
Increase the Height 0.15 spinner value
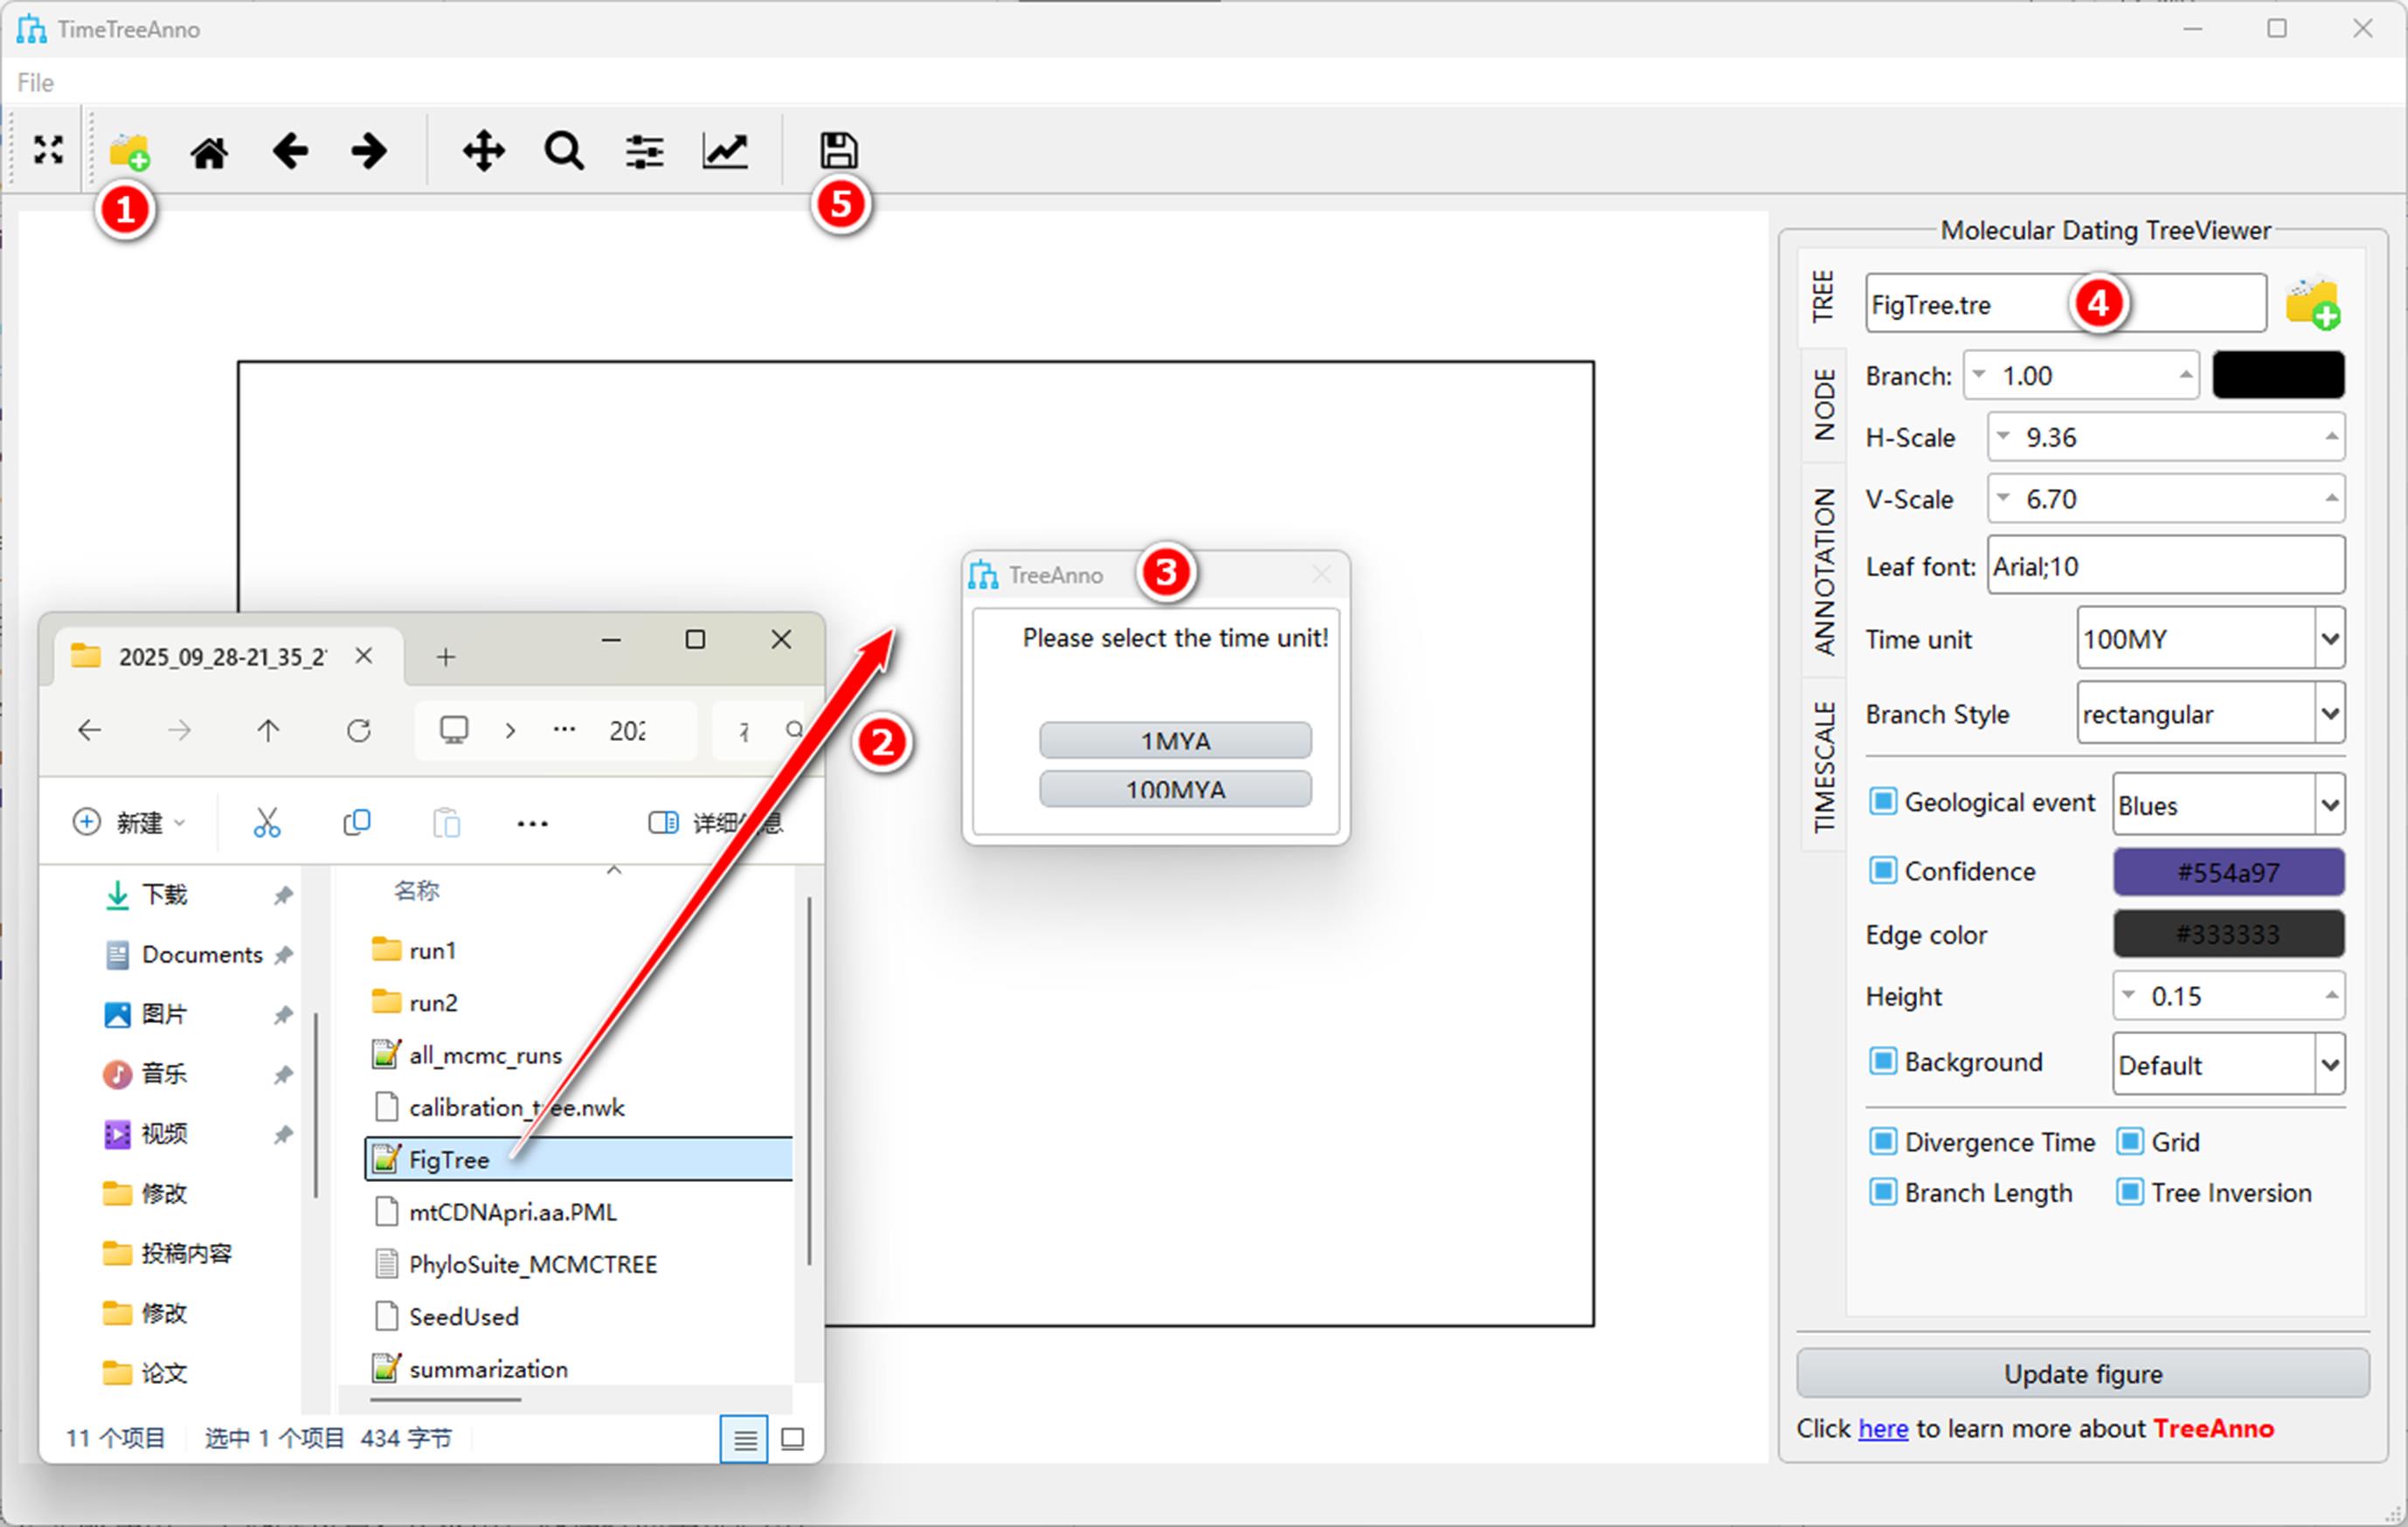point(2331,995)
